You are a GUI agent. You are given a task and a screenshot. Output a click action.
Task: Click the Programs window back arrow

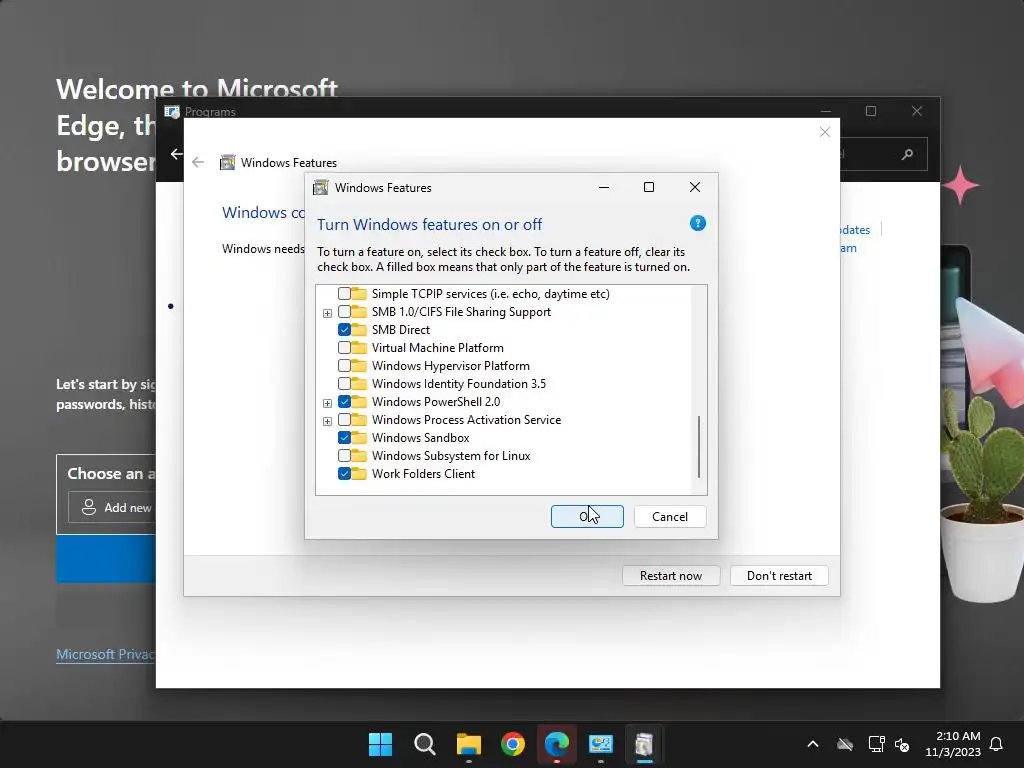point(176,153)
